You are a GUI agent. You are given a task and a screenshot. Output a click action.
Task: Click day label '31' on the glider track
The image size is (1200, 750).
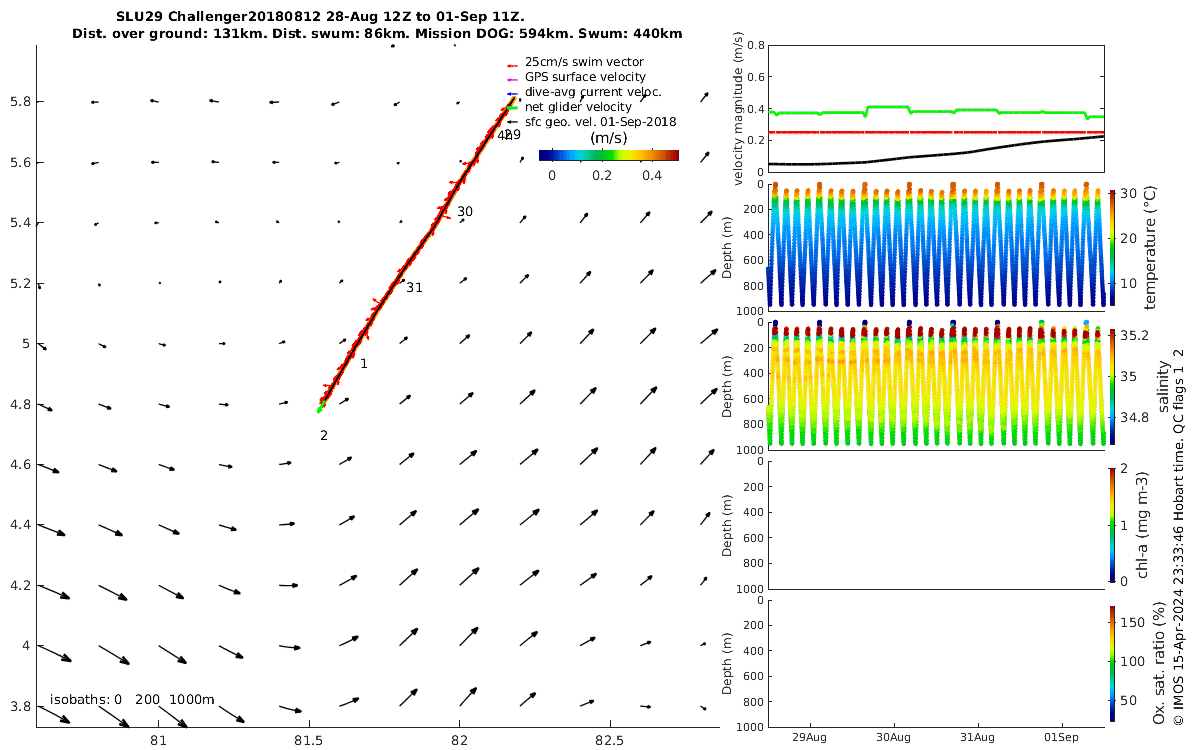[414, 288]
